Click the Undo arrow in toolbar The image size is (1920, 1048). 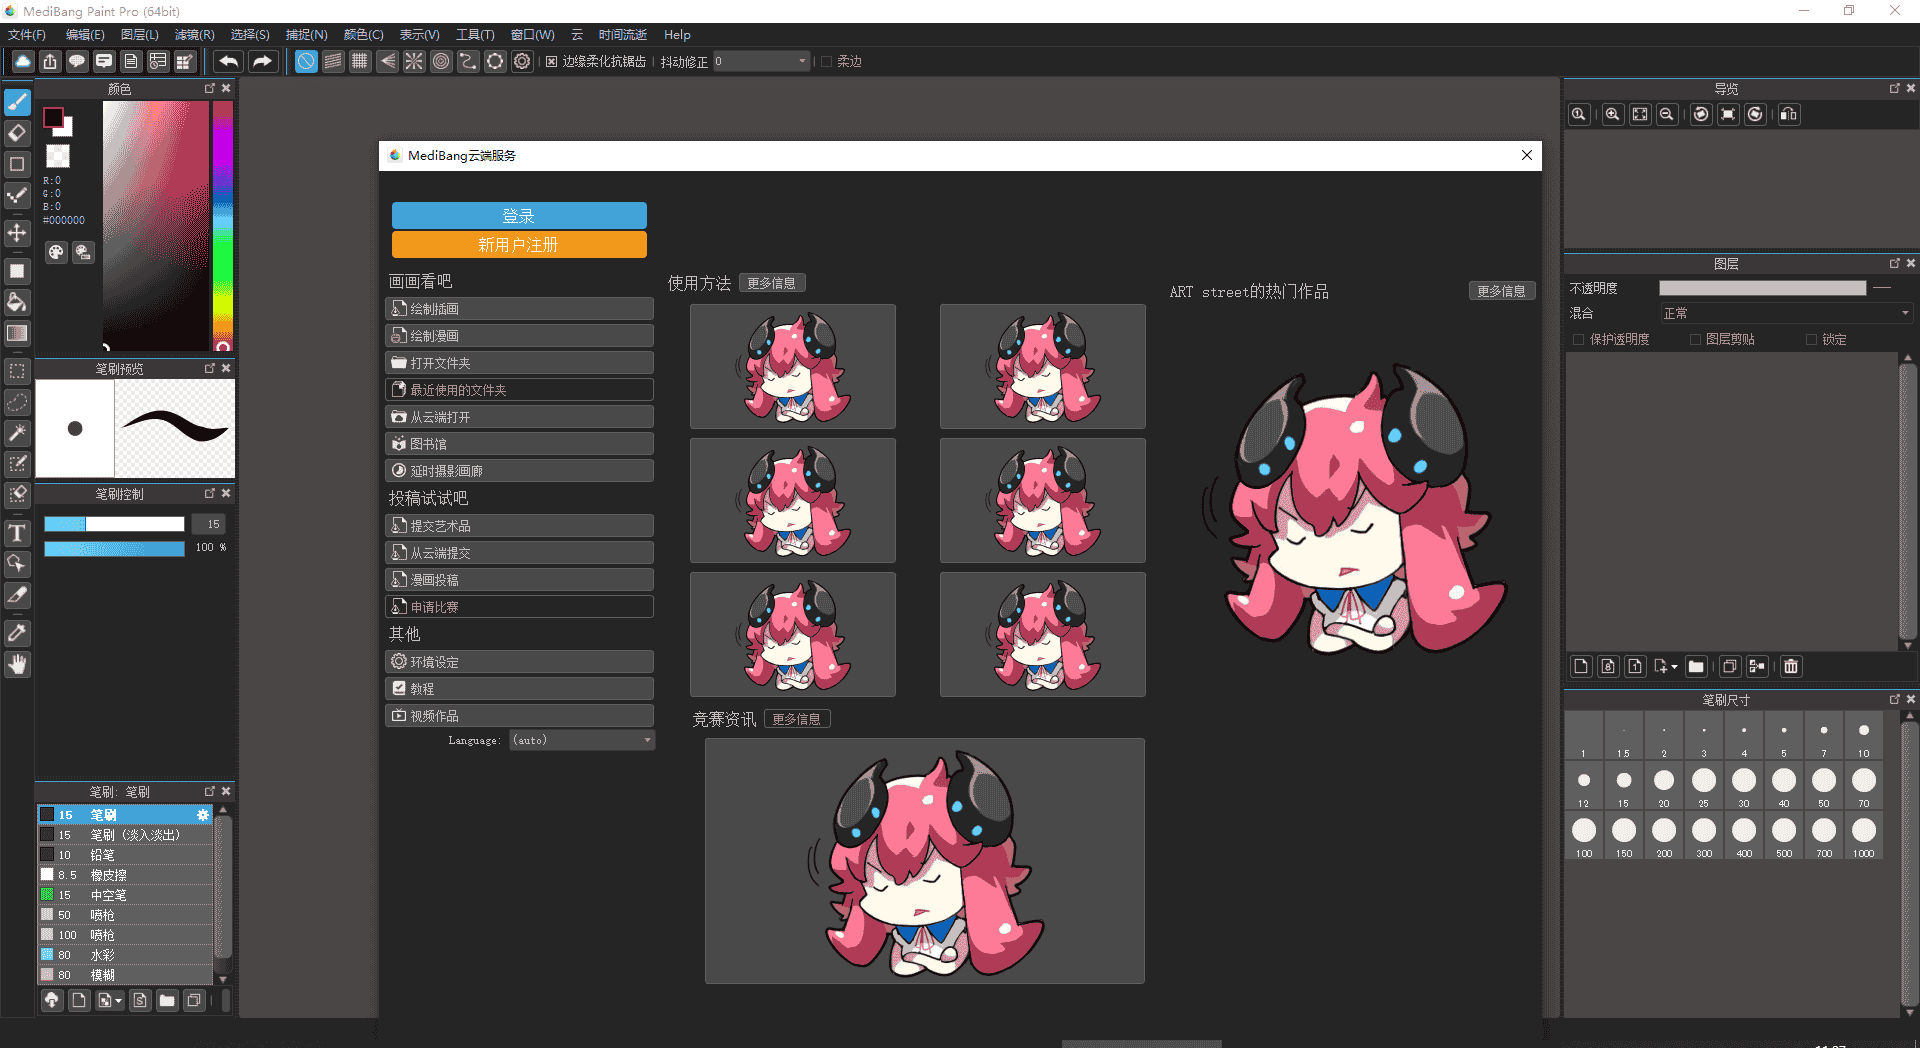click(x=228, y=62)
